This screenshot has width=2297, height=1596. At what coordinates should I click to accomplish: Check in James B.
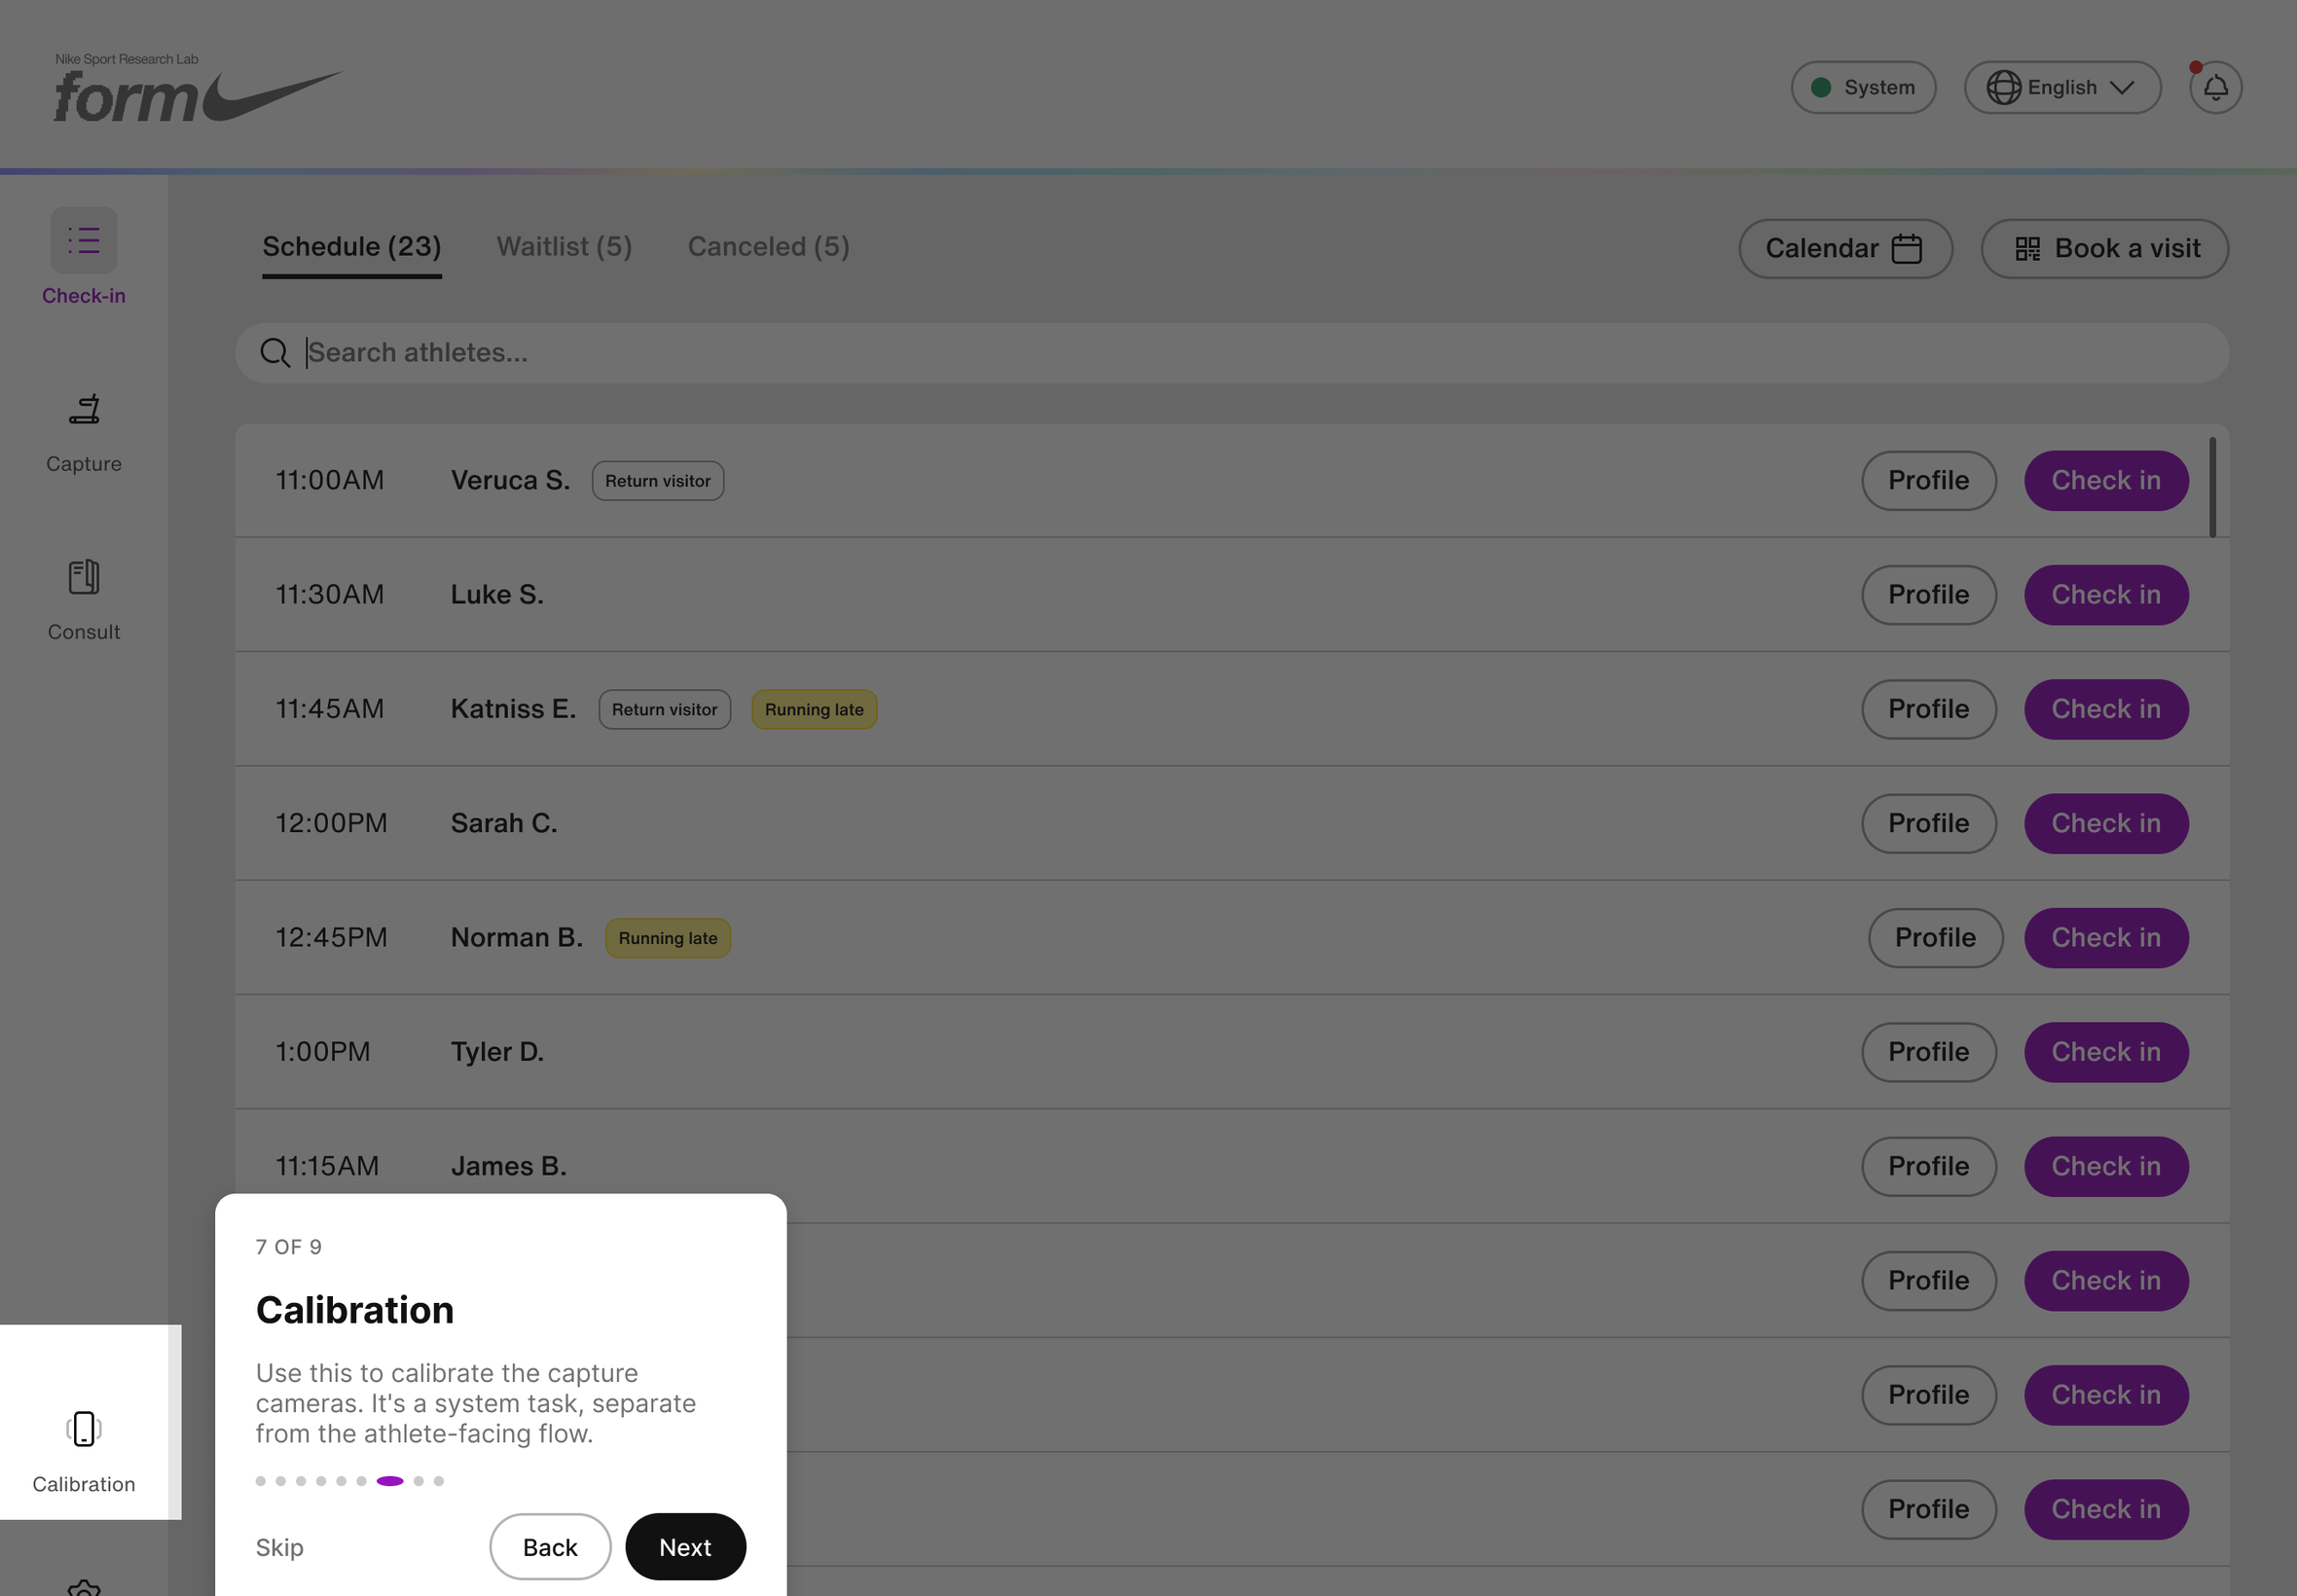click(x=2106, y=1167)
